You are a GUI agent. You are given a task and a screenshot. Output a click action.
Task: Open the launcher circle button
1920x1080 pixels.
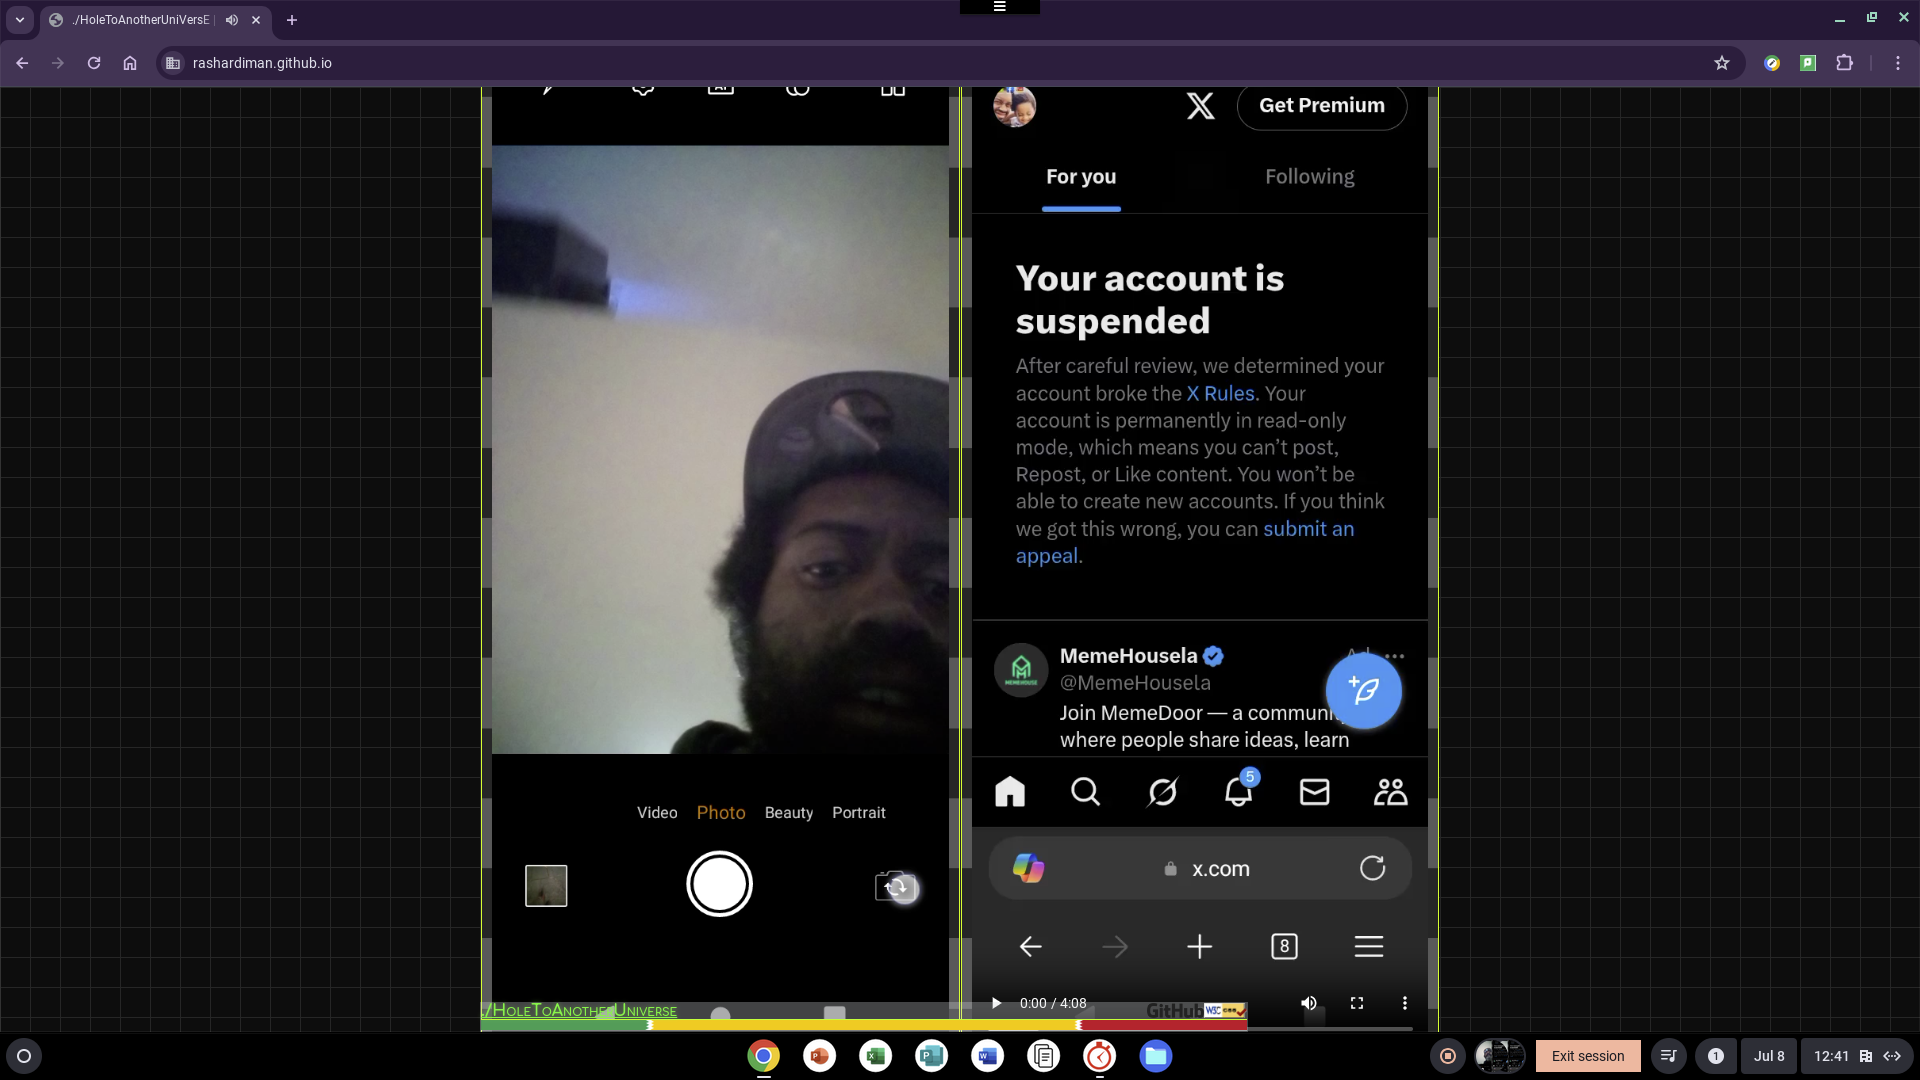coord(25,1056)
